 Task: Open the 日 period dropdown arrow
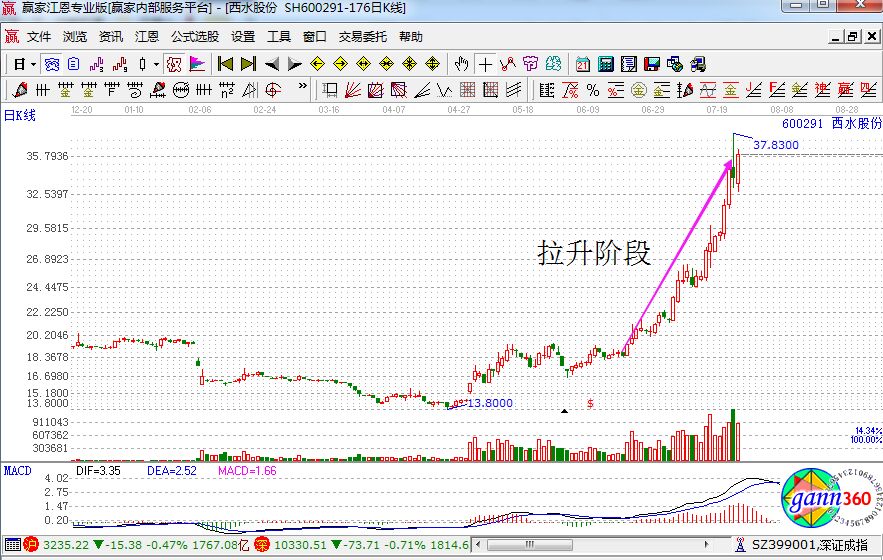click(33, 64)
